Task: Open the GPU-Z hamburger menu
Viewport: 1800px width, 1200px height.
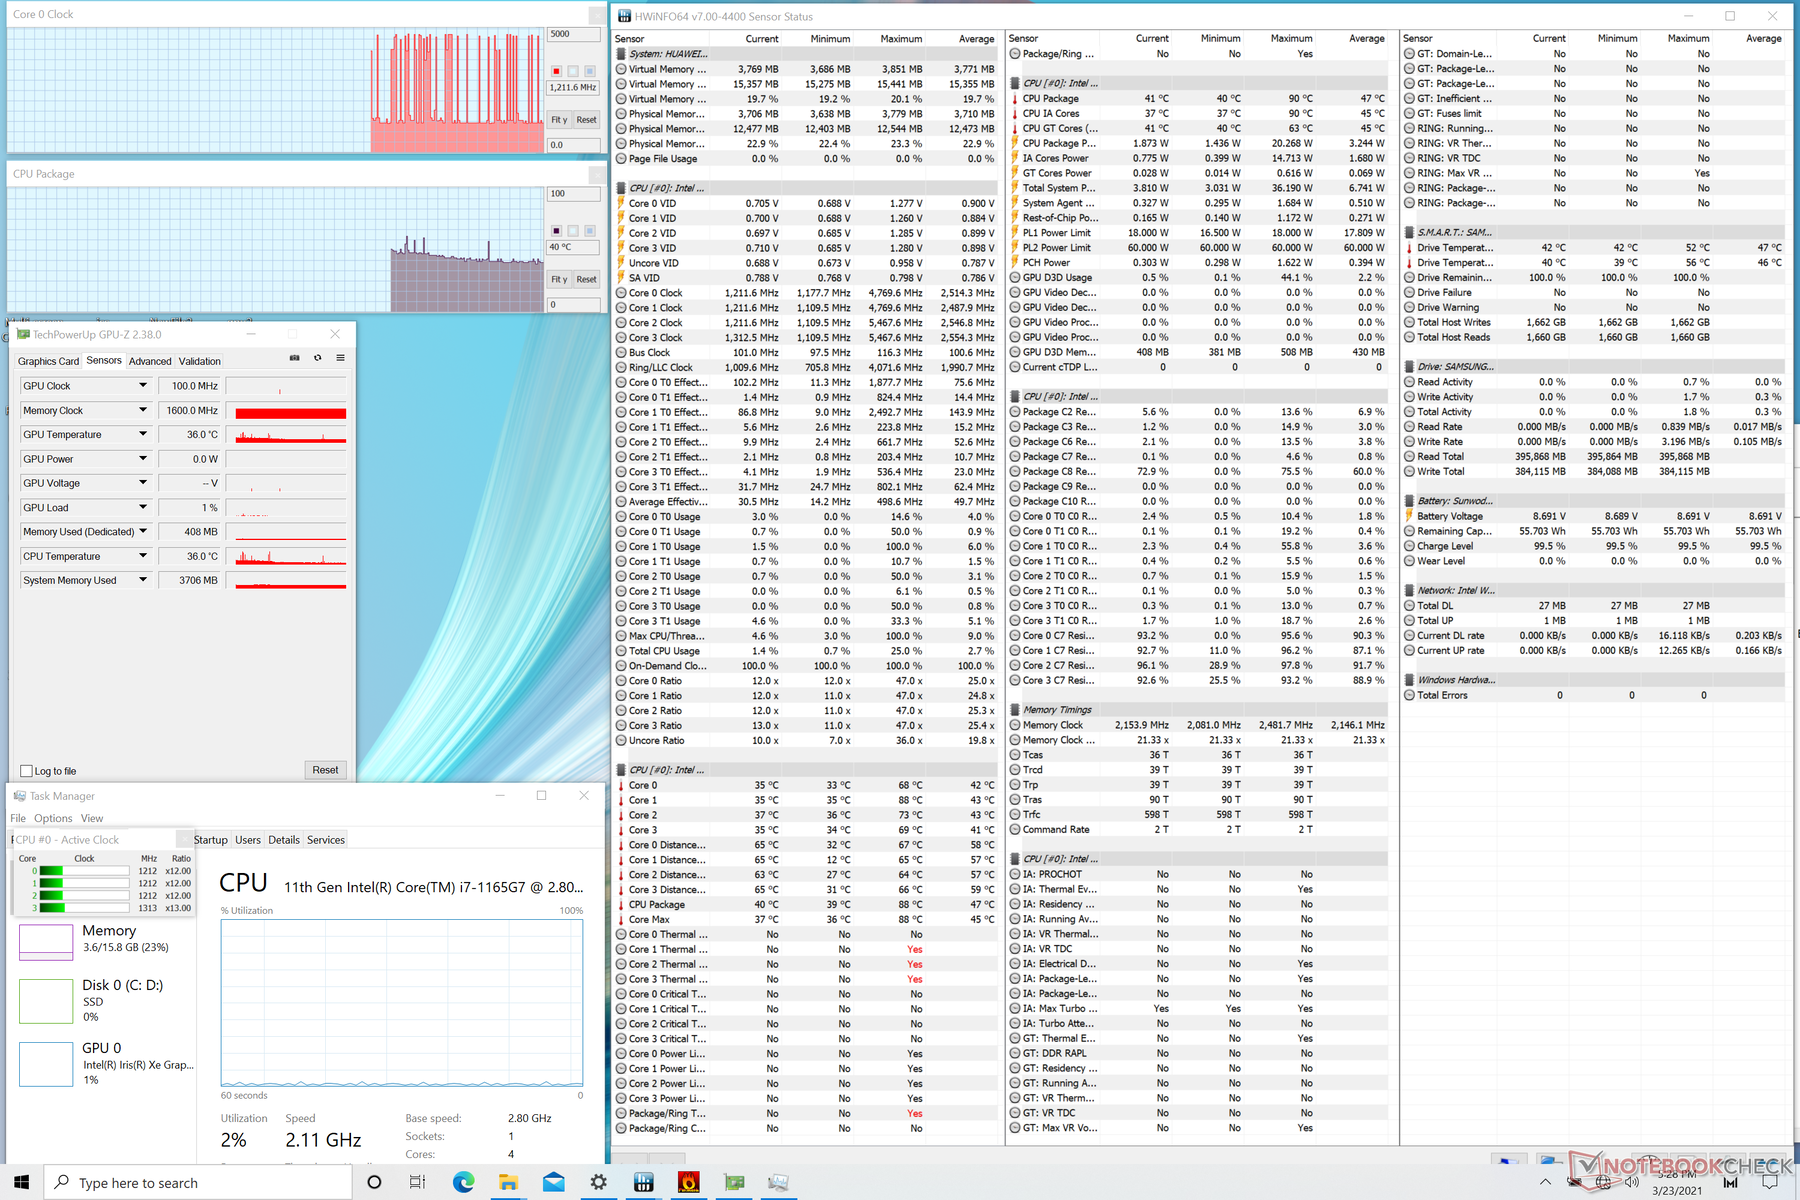Action: click(340, 358)
